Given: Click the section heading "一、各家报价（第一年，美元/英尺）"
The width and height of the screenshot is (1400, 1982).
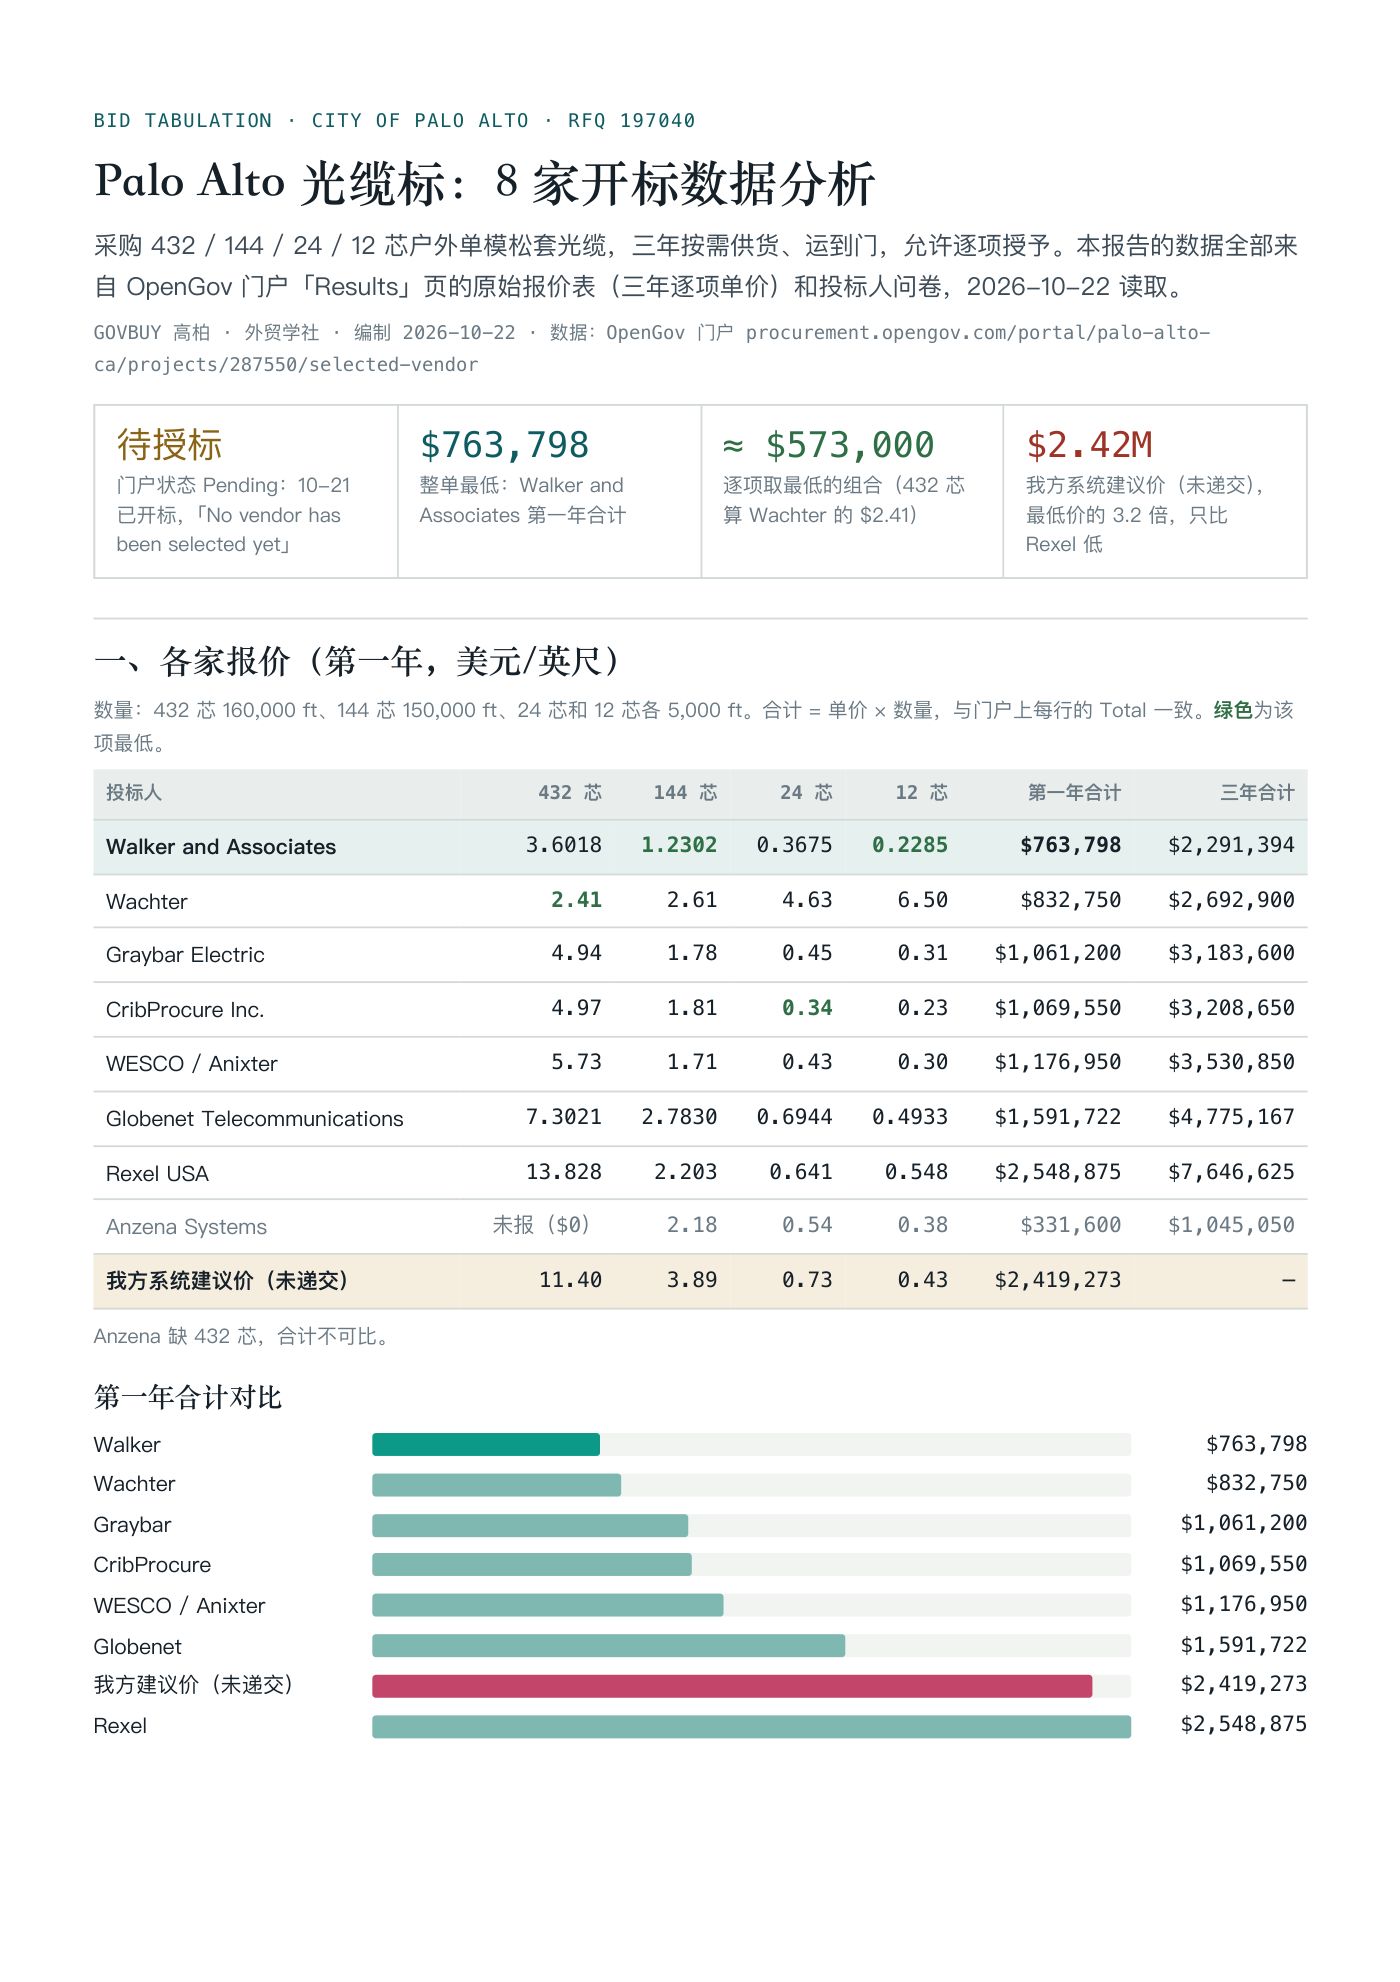Looking at the screenshot, I should (x=356, y=661).
